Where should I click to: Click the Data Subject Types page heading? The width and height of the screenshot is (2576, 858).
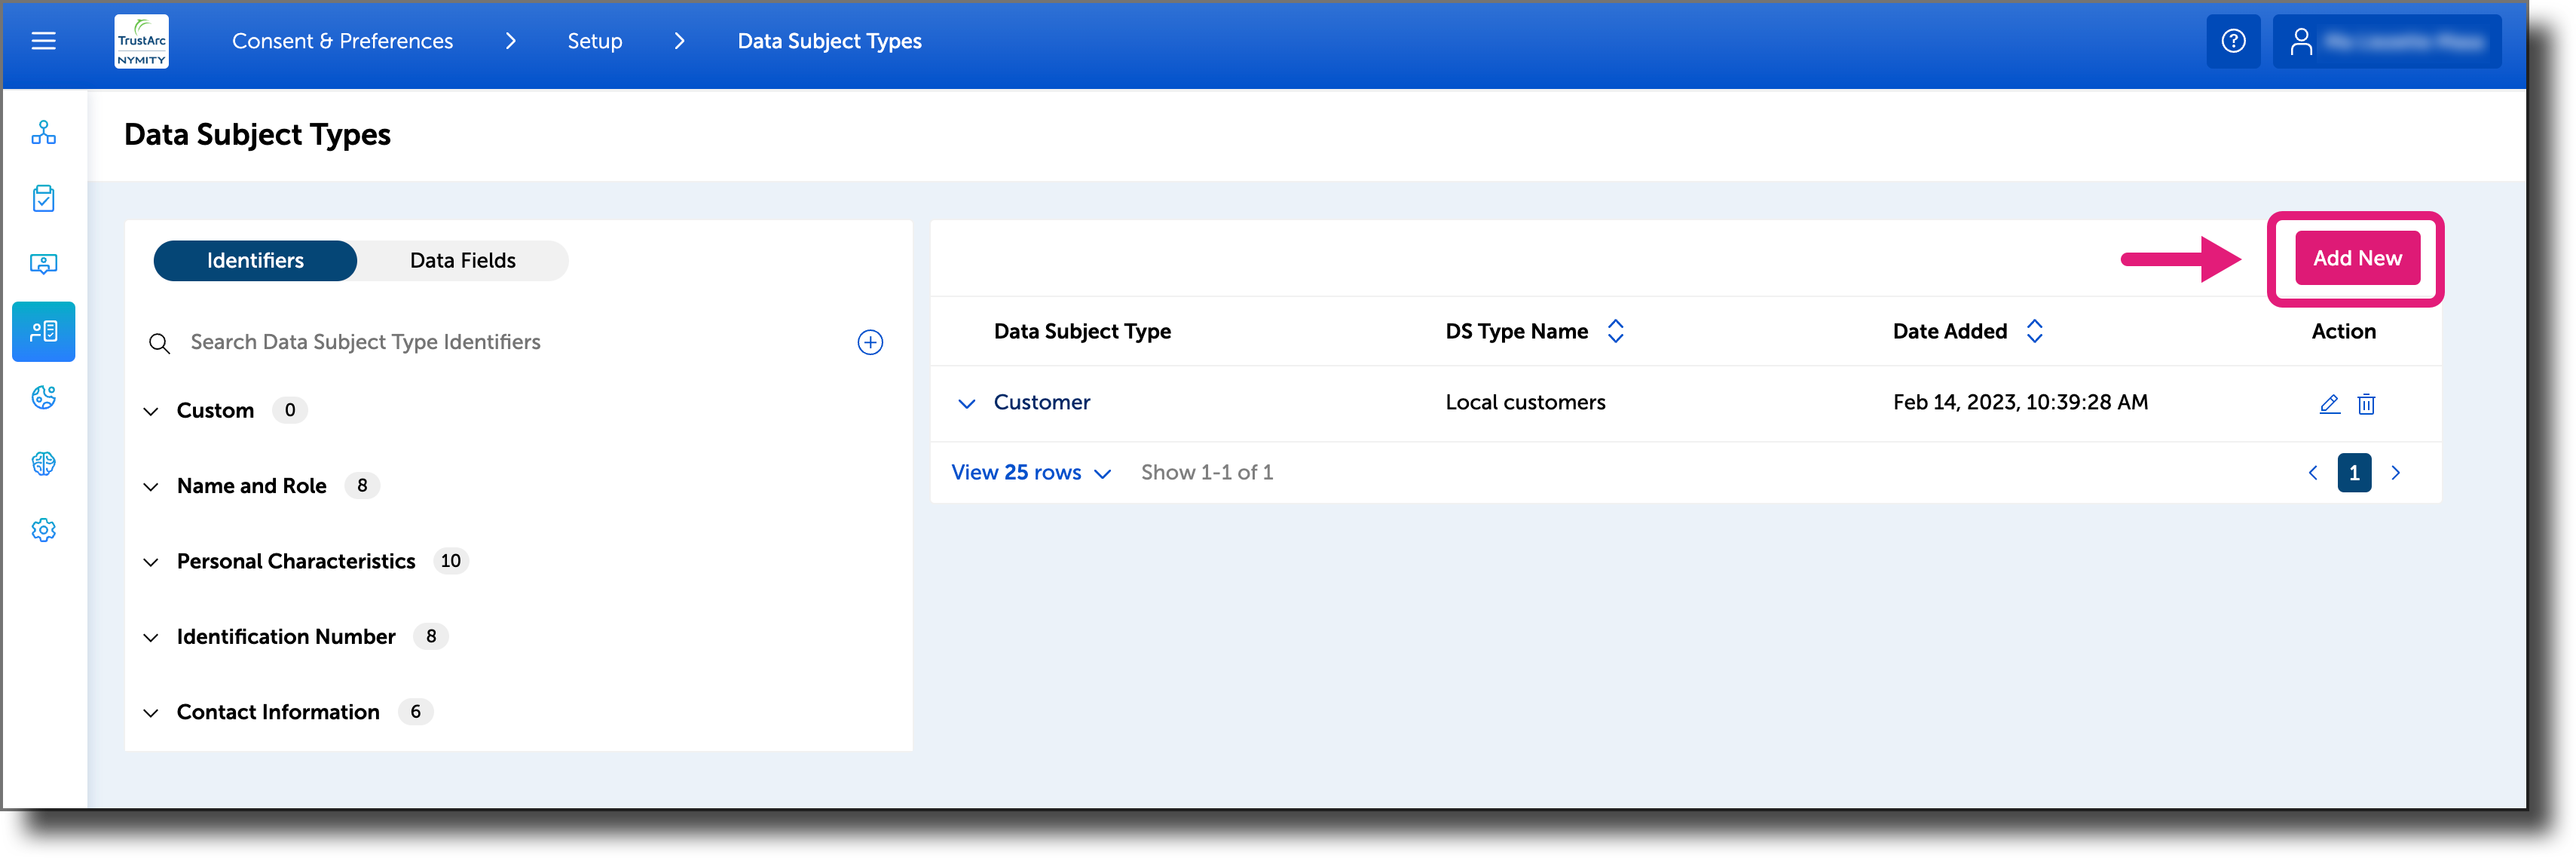click(x=257, y=135)
